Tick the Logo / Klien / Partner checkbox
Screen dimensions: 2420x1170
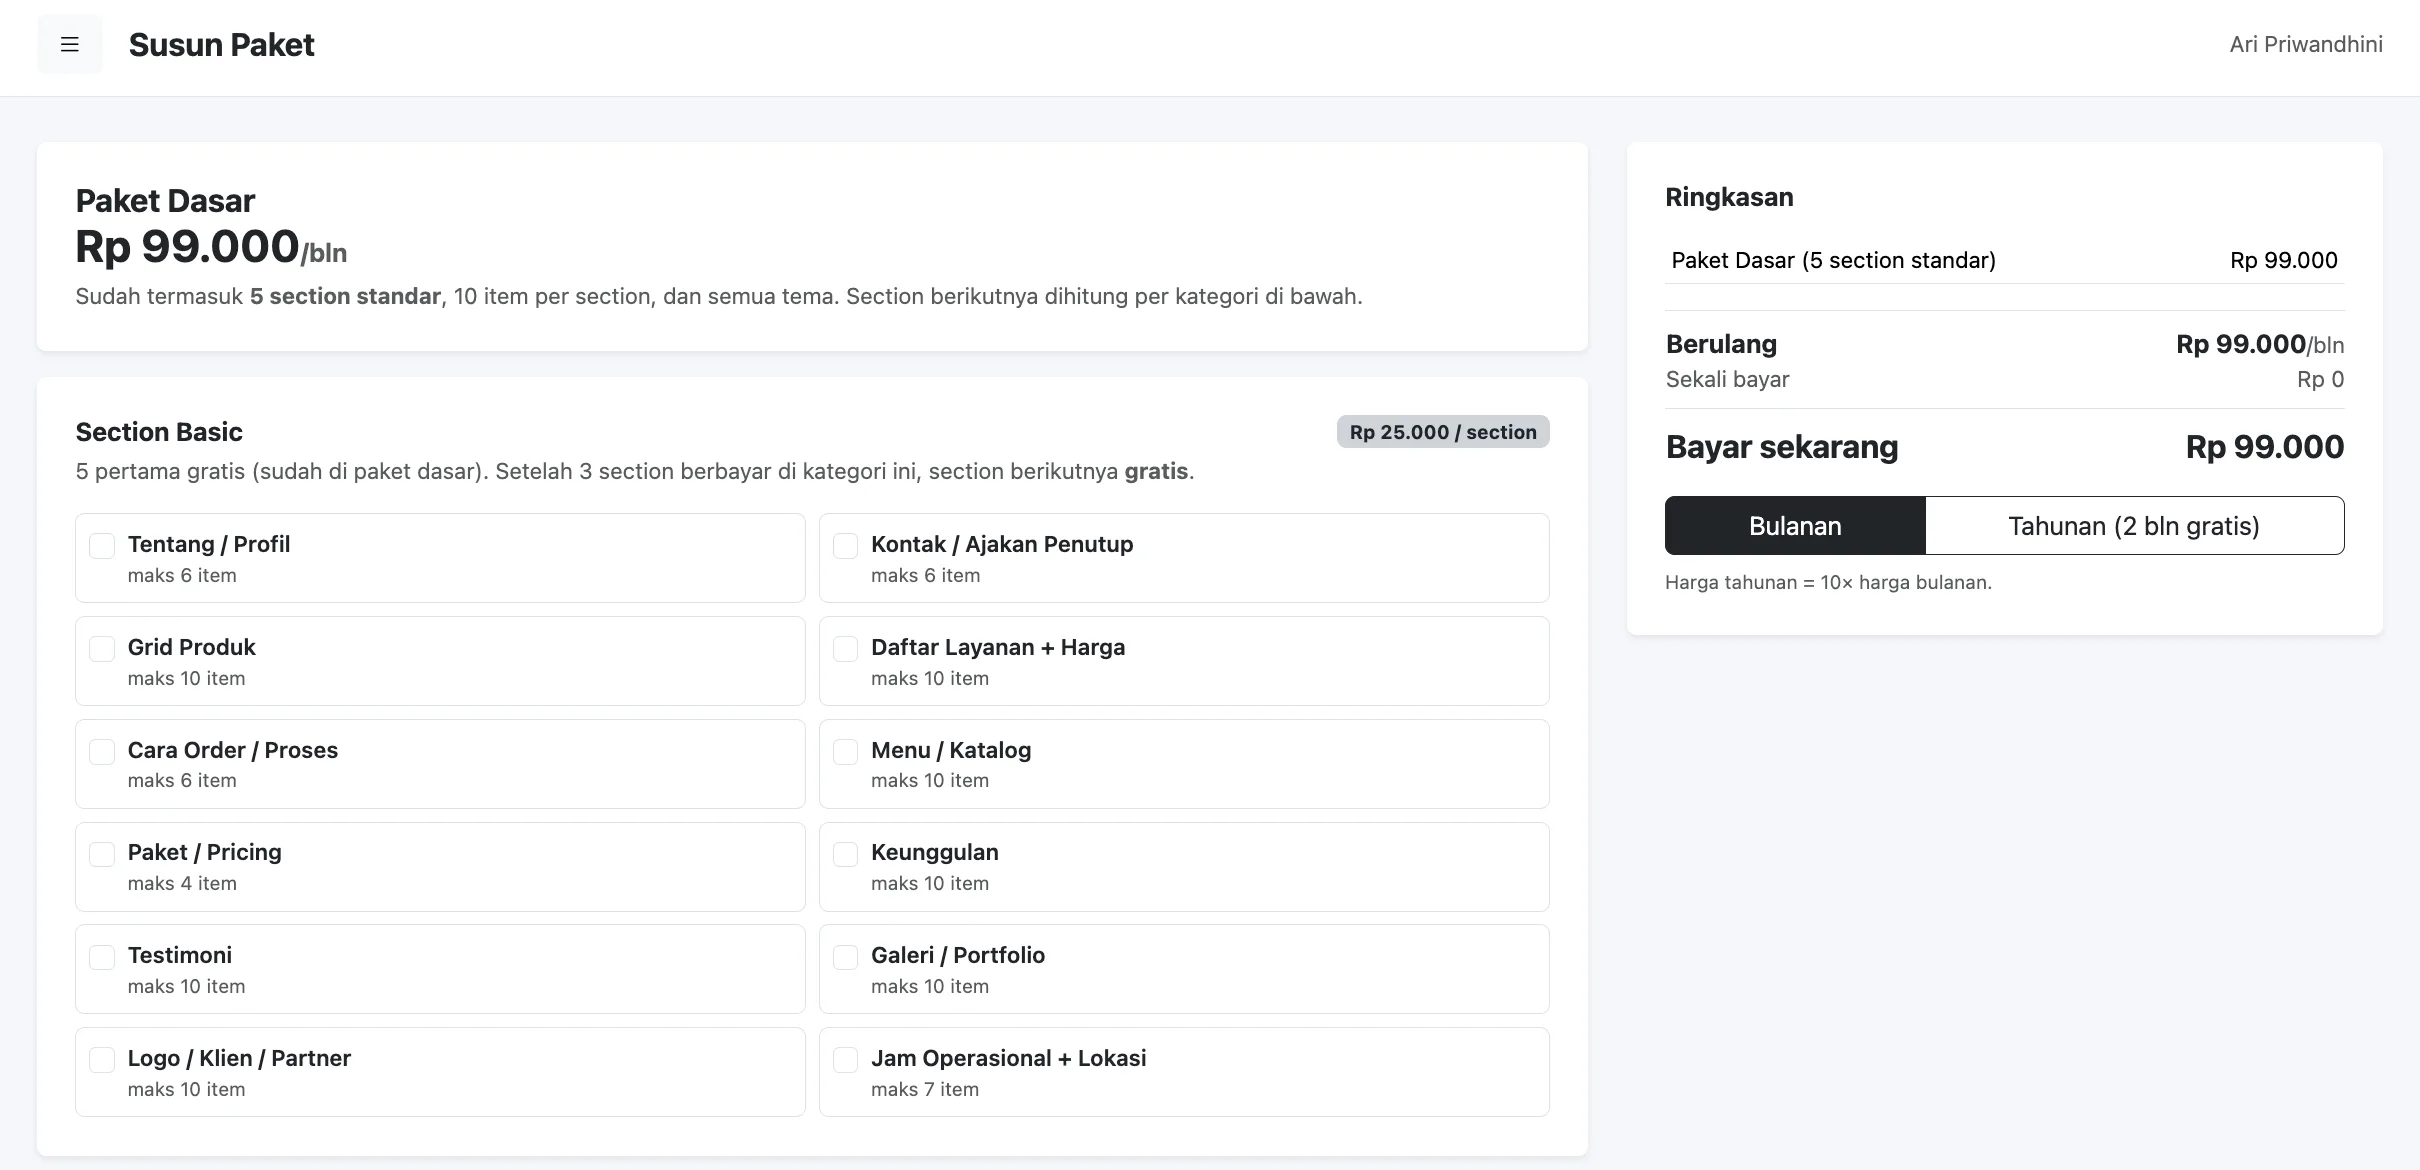pos(102,1059)
